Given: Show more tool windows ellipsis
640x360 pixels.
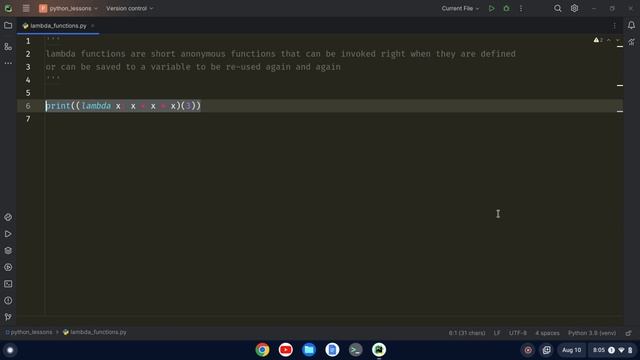Looking at the screenshot, I should 8,63.
